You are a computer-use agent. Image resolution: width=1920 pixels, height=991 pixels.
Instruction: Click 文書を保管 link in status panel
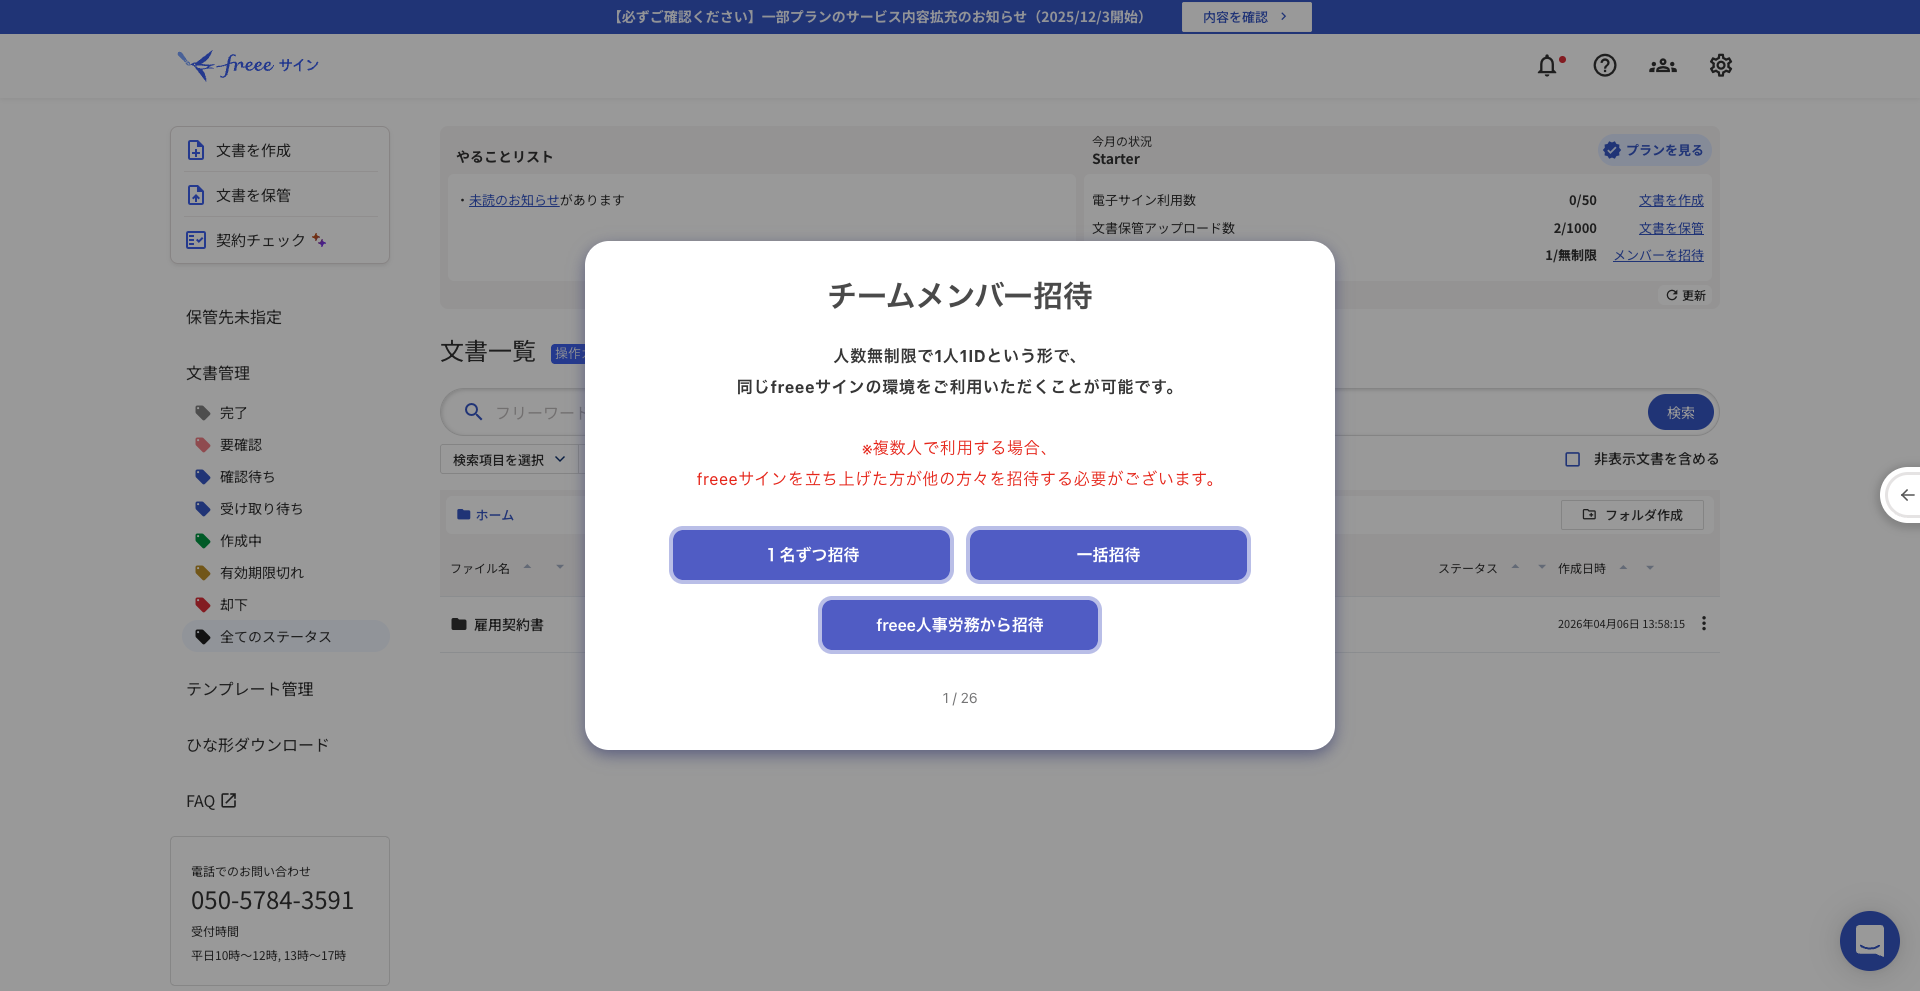point(1671,229)
